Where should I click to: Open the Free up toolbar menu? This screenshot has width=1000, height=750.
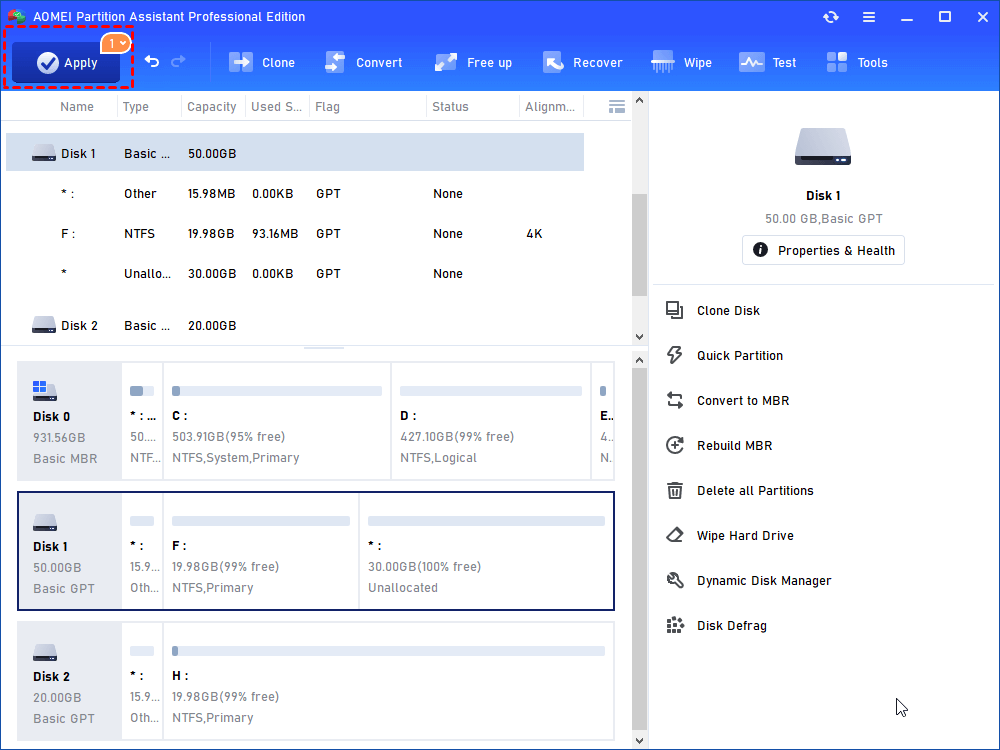click(x=473, y=62)
